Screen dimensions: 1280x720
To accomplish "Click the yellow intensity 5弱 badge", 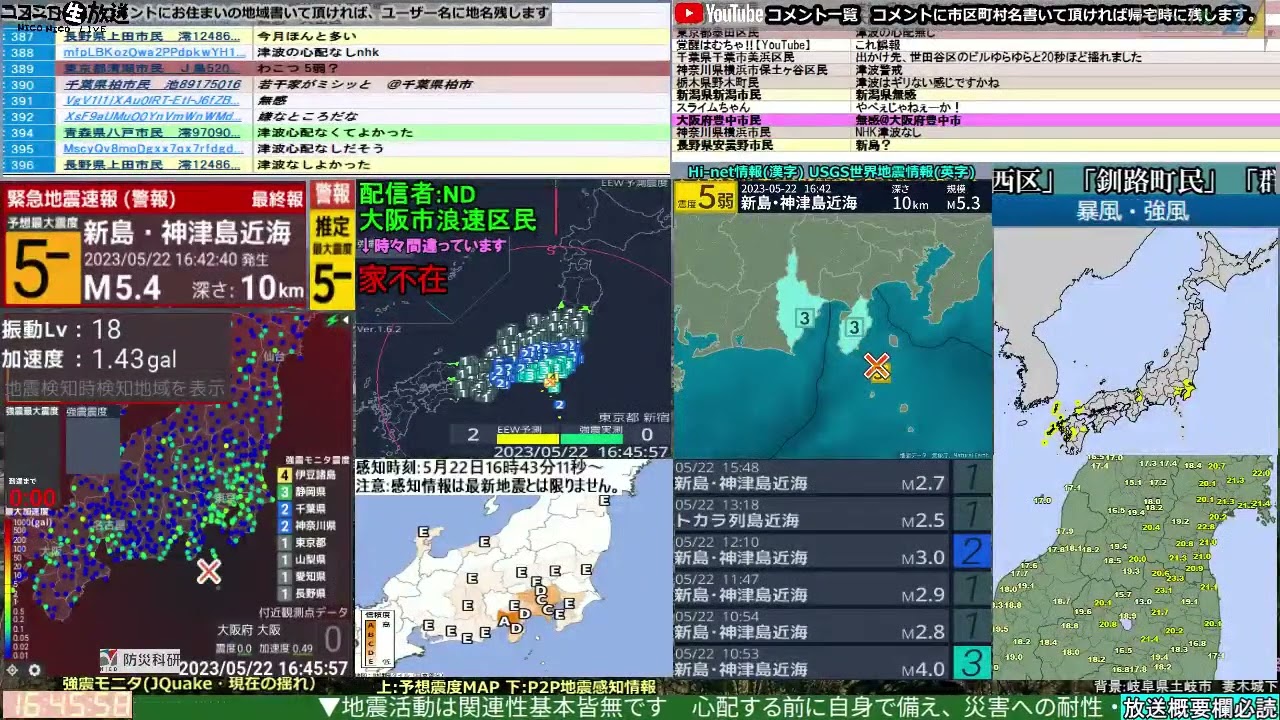I will [704, 197].
